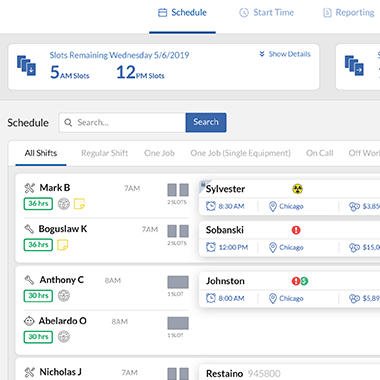
Task: Click the calendar icon beside Schedule tab
Action: (x=162, y=13)
